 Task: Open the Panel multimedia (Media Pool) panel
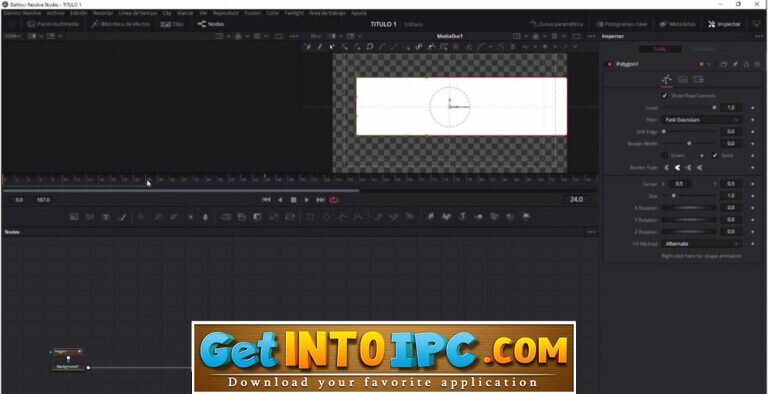[53, 24]
